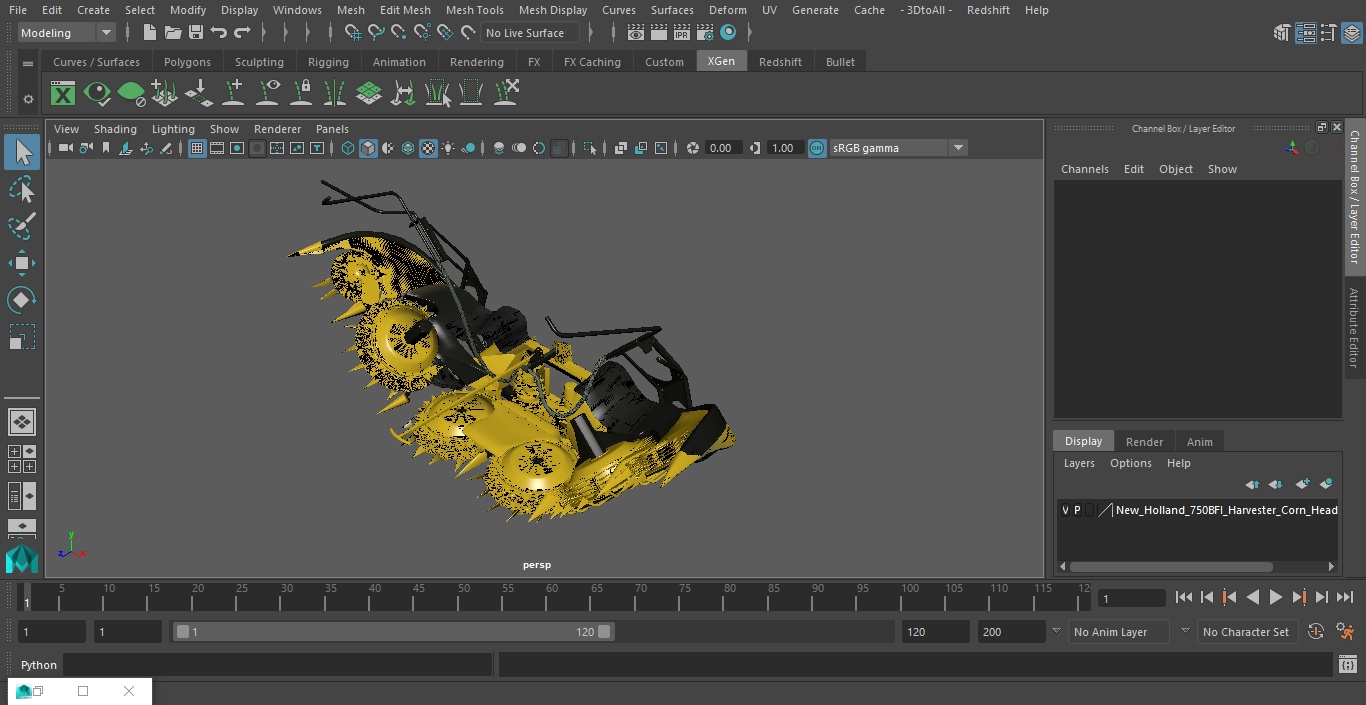Click the Python script language label
Viewport: 1366px width, 705px height.
click(x=39, y=665)
